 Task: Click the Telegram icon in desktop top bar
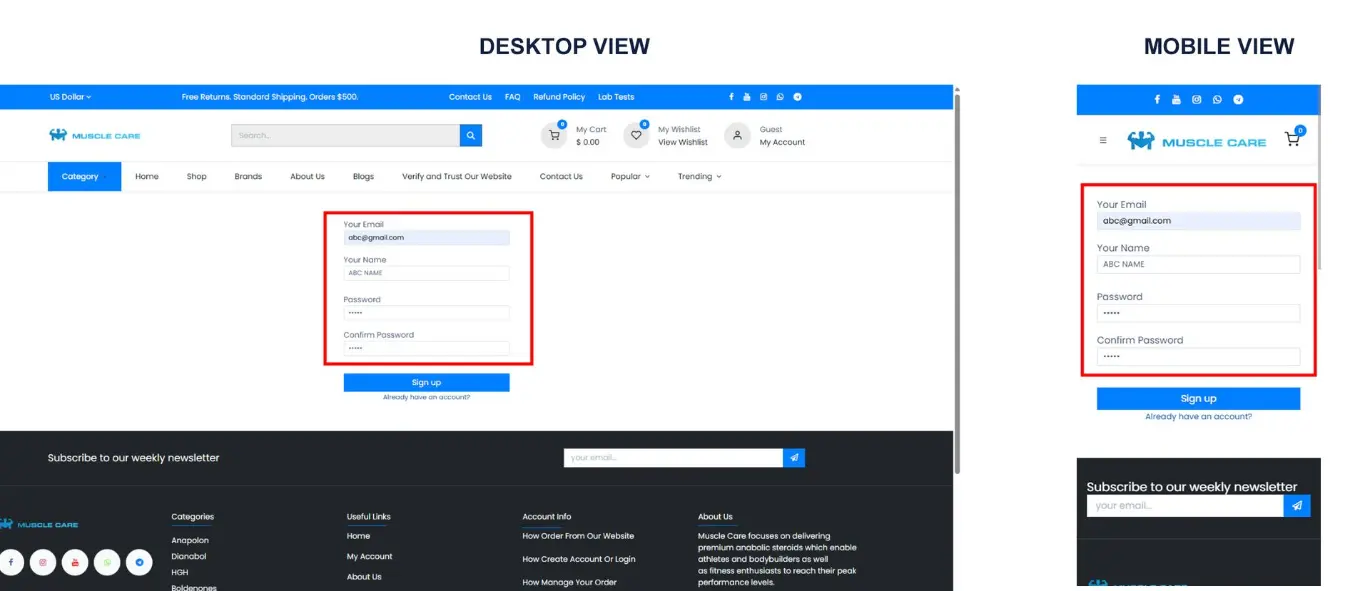point(797,97)
